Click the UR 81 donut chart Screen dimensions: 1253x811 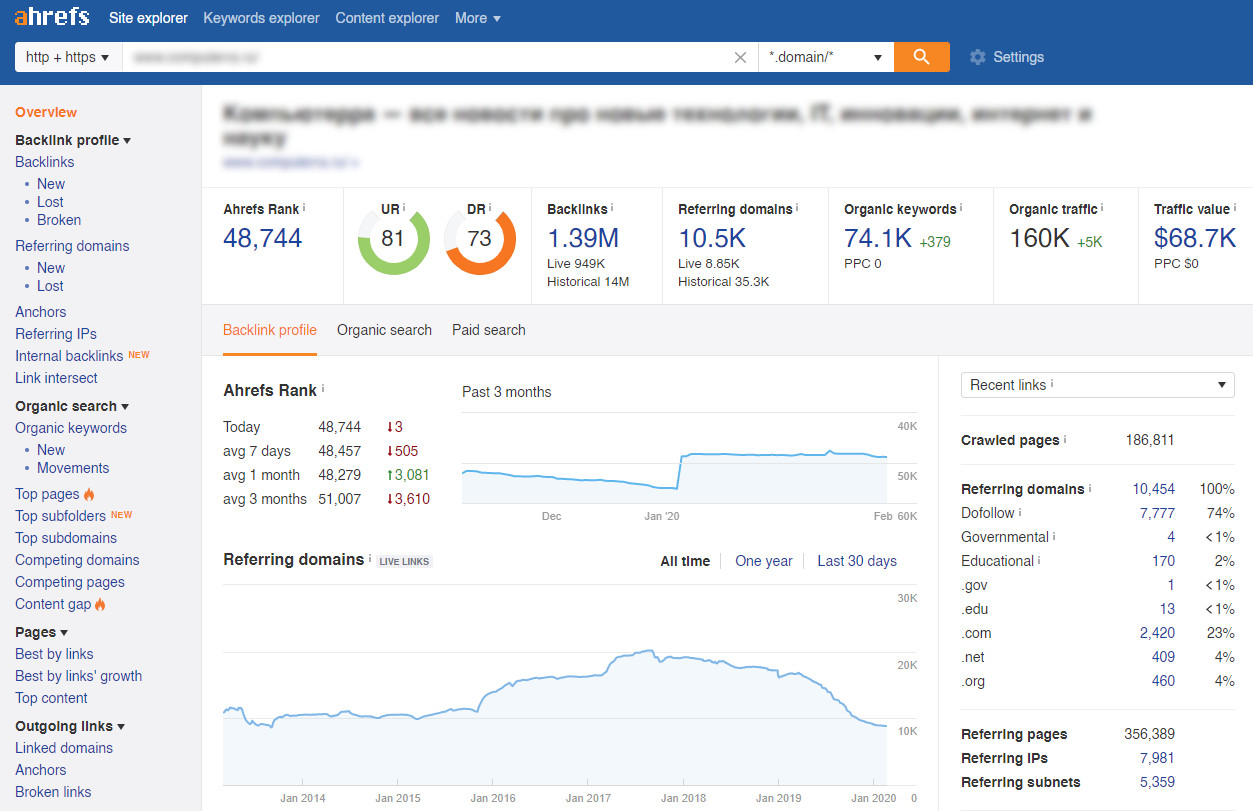click(393, 239)
